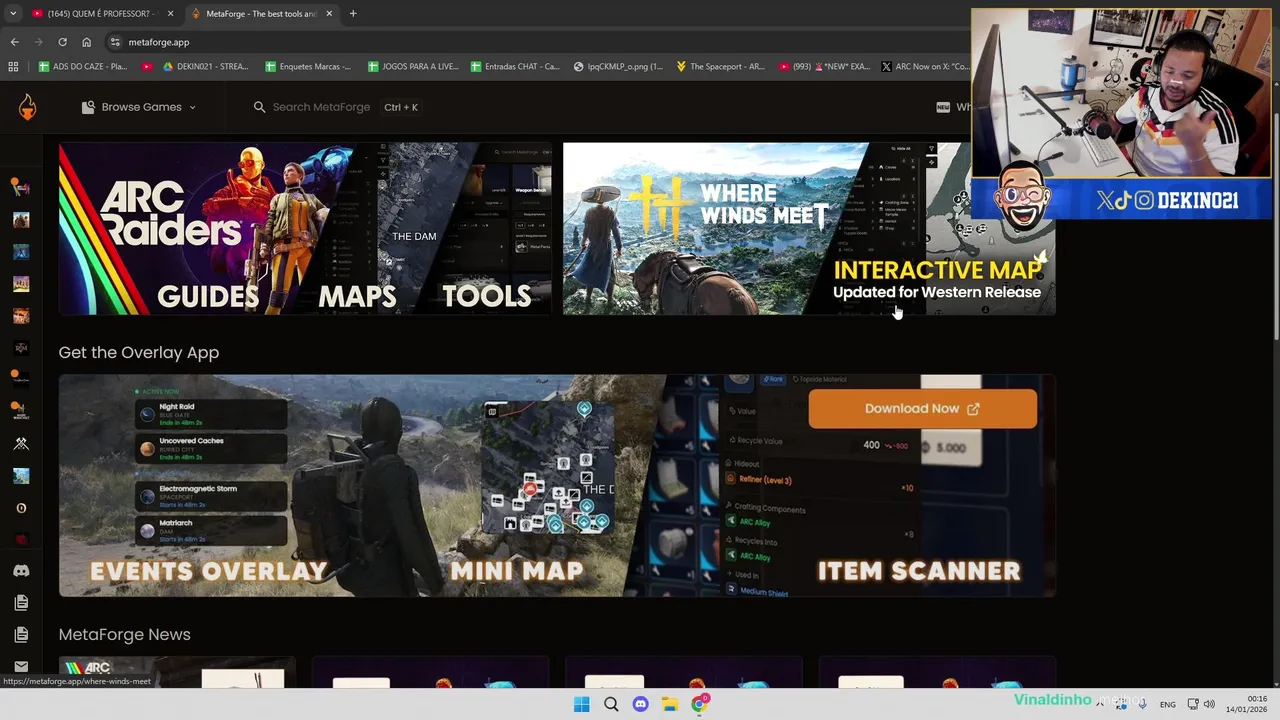Click the MetaForge flame logo

tap(27, 107)
